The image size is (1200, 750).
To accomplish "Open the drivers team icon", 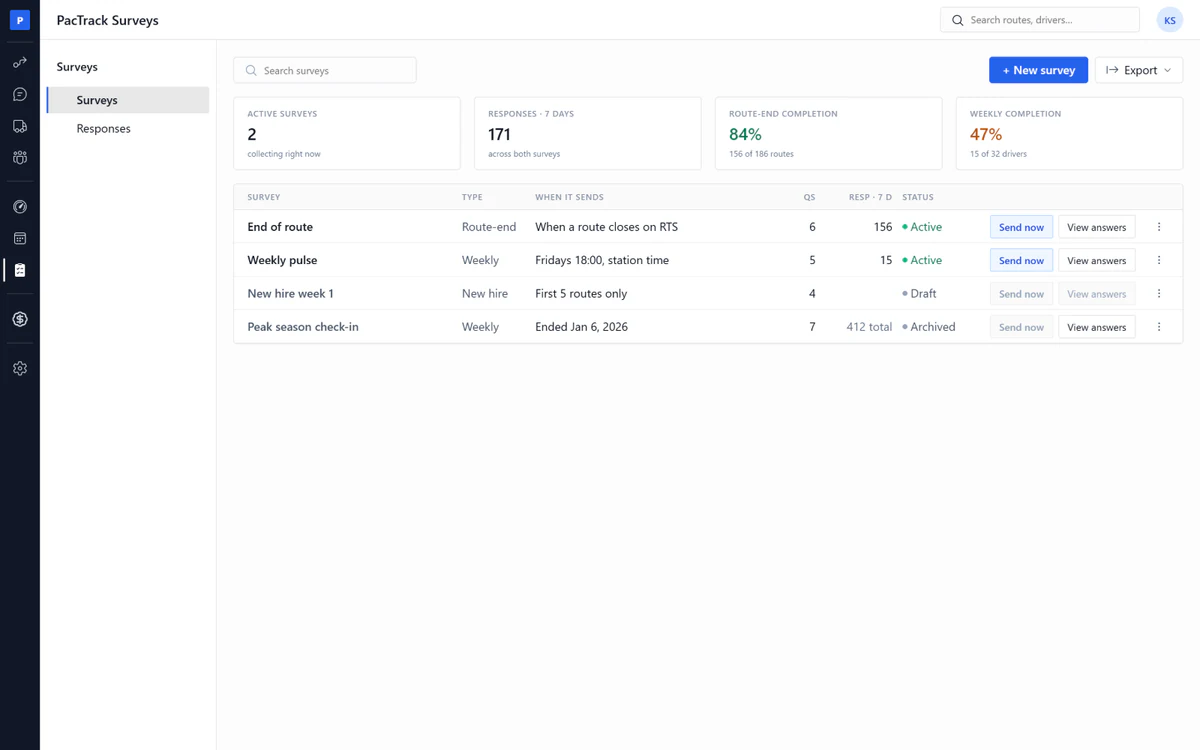I will click(x=20, y=158).
